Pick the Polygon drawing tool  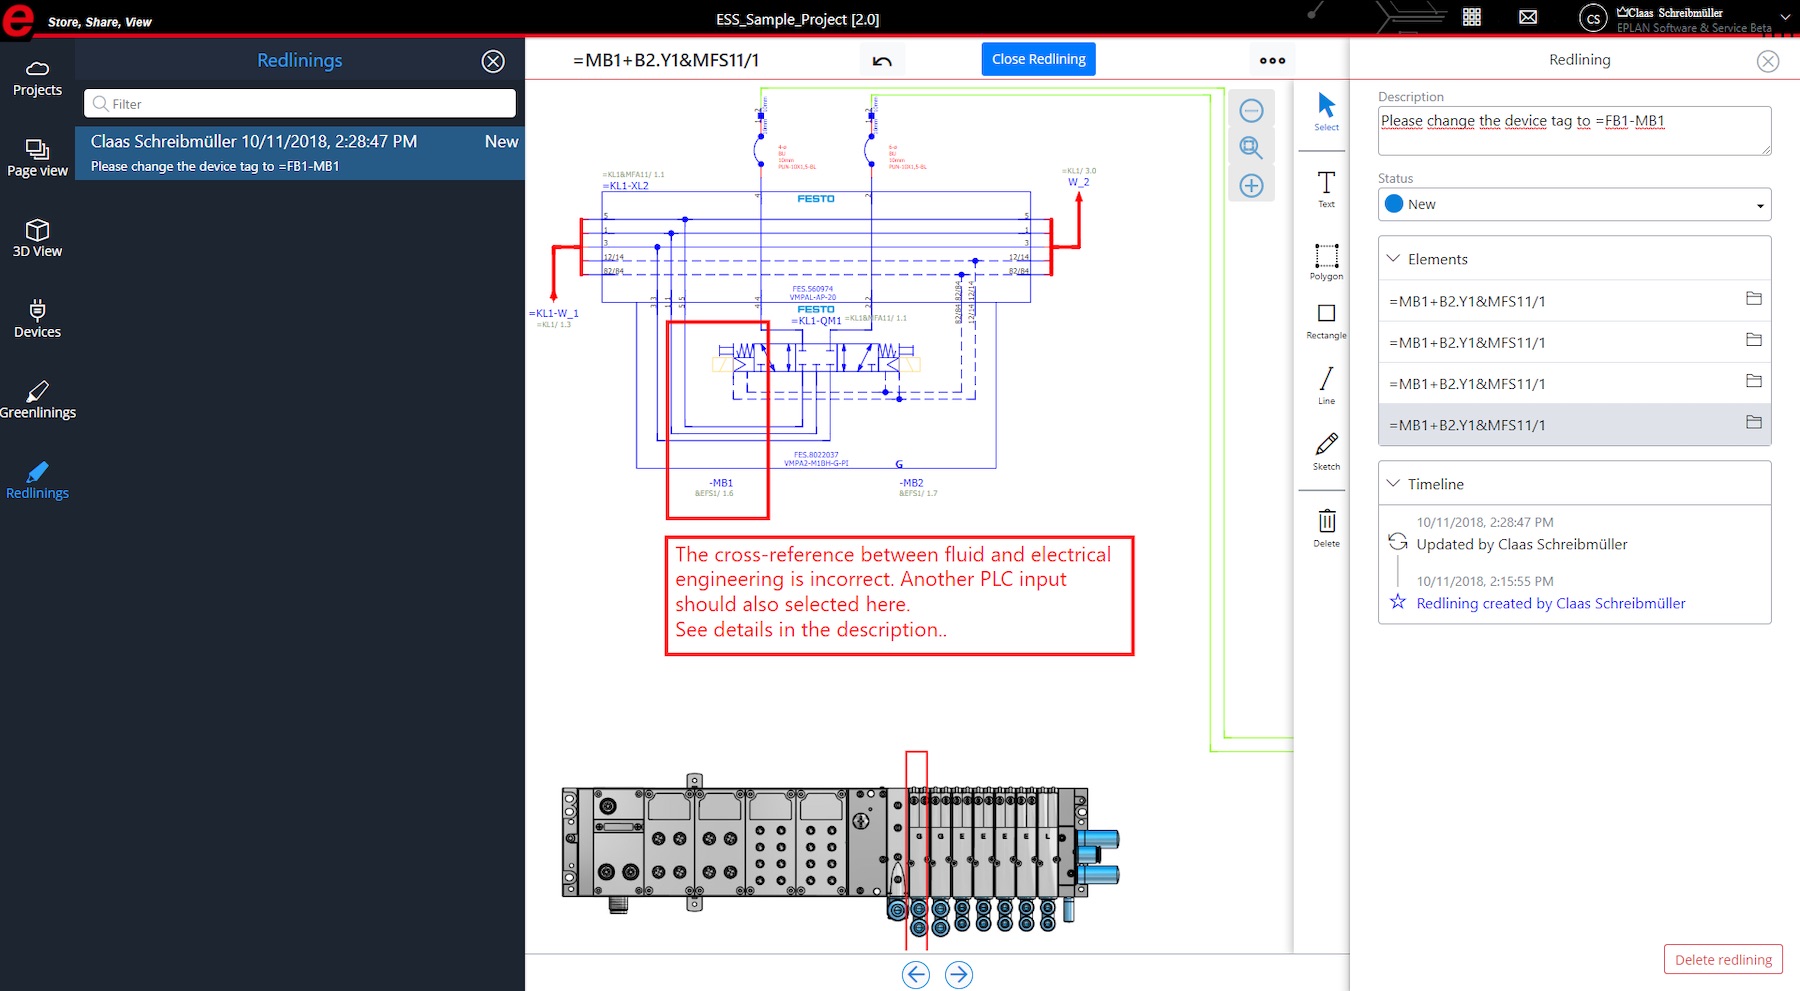pyautogui.click(x=1325, y=260)
